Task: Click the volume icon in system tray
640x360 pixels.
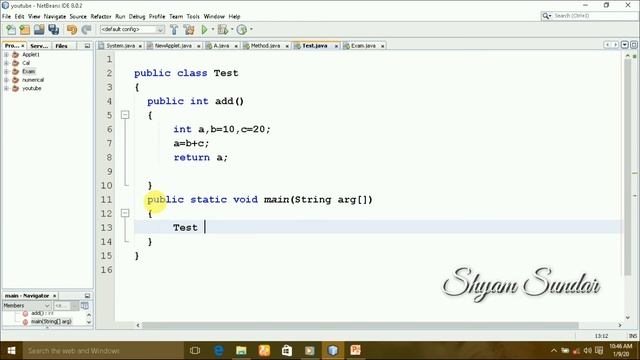Action: [587, 351]
